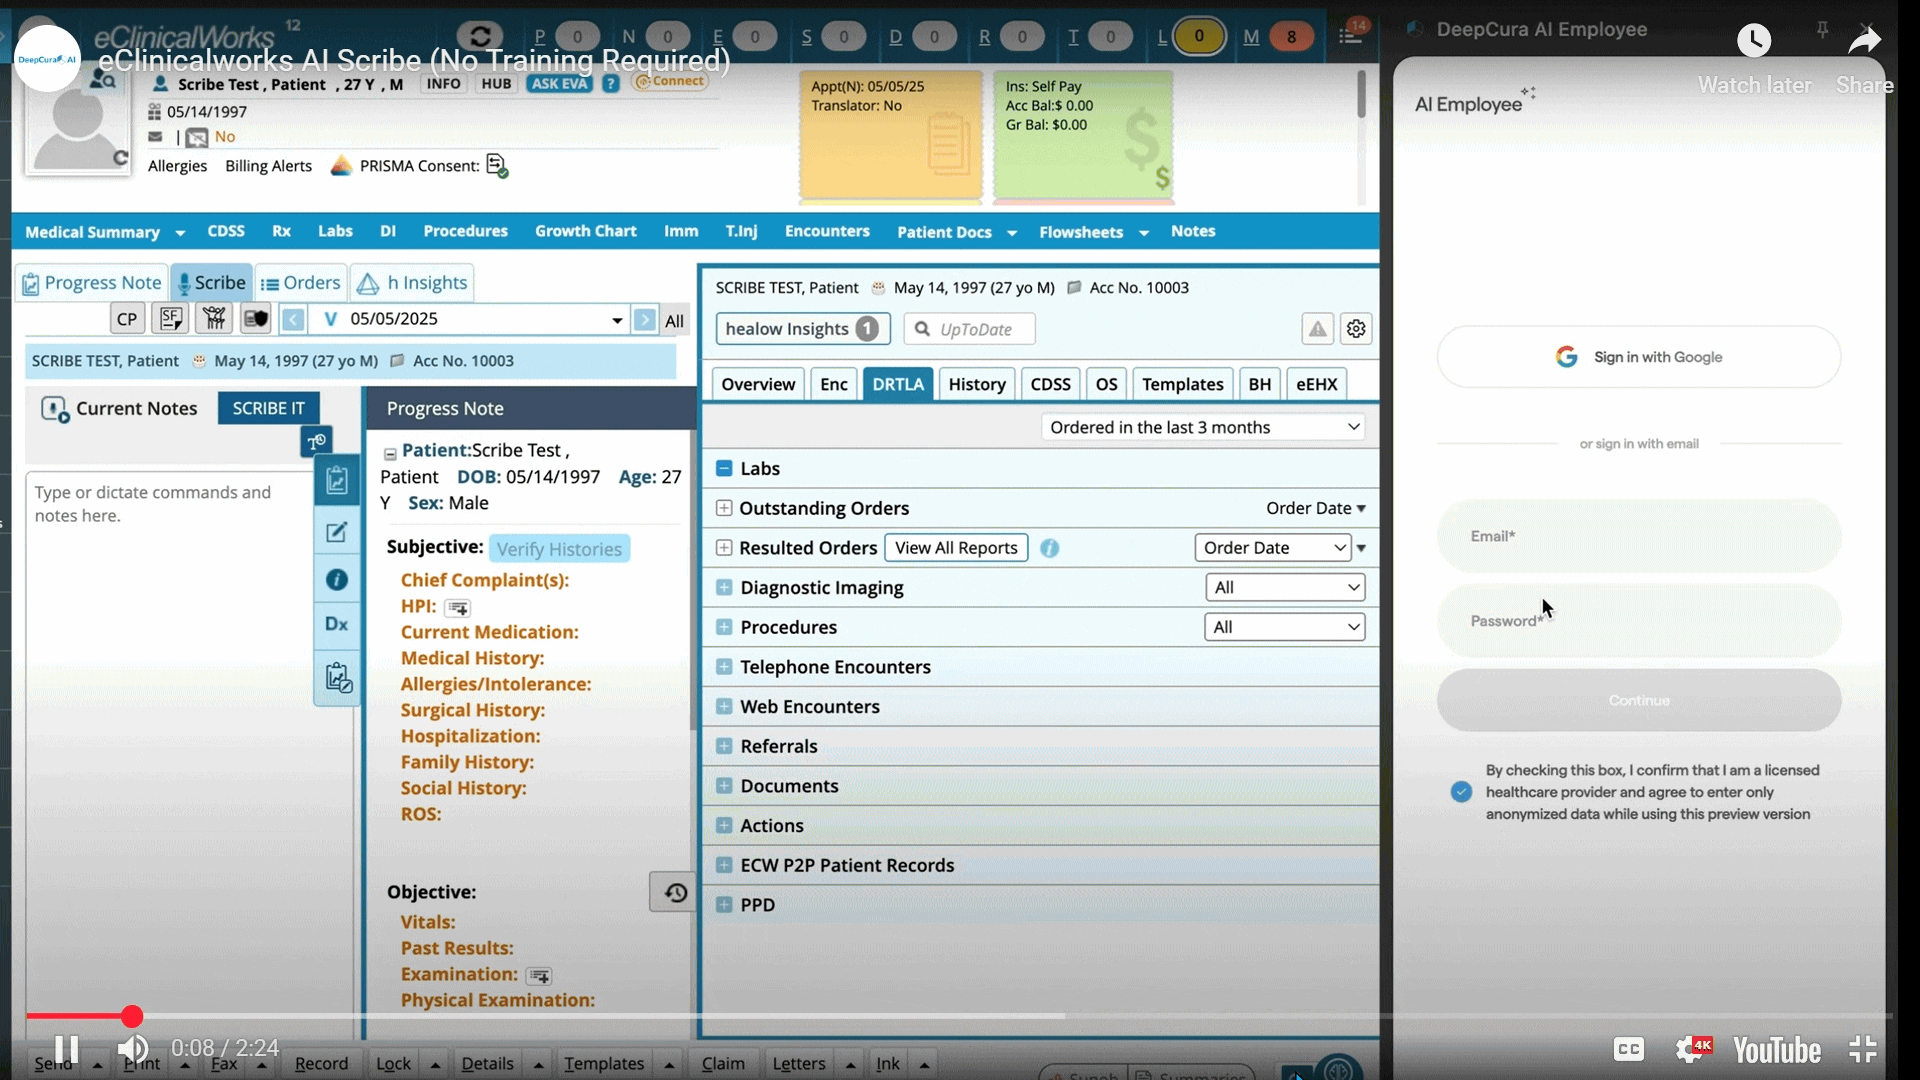
Task: Open the Encounters menu item
Action: pos(827,231)
